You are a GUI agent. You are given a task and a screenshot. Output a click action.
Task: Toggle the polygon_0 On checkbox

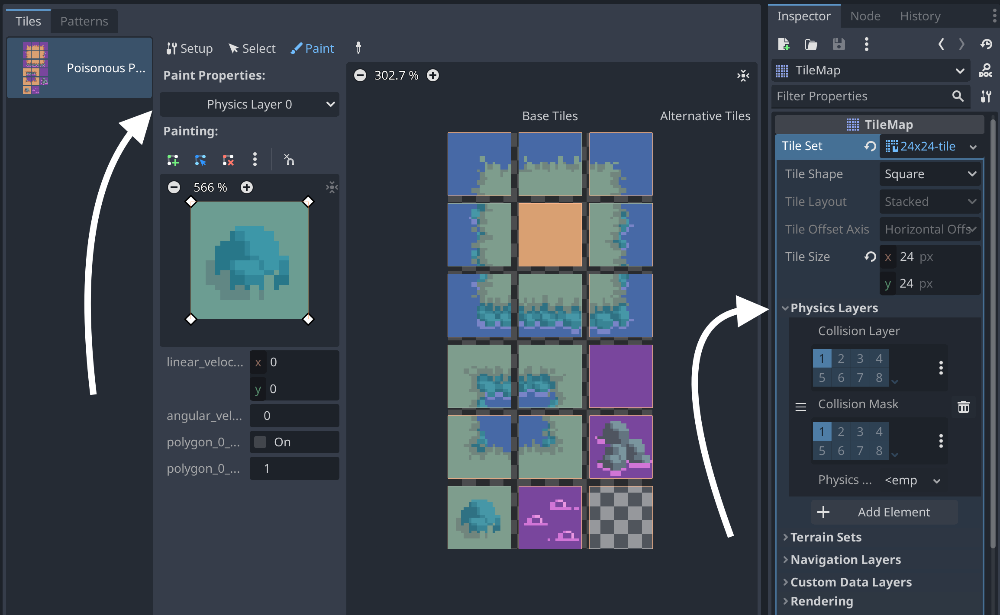pos(261,442)
